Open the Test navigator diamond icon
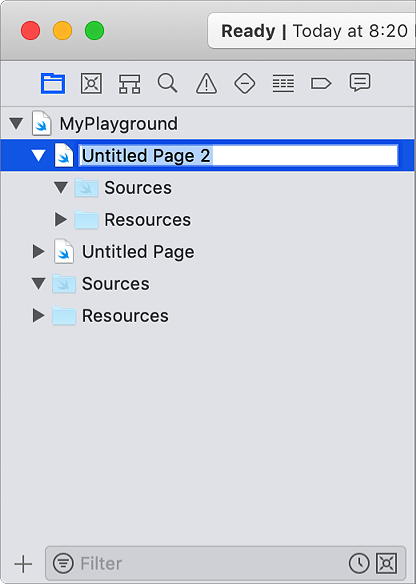This screenshot has width=416, height=584. 245,83
